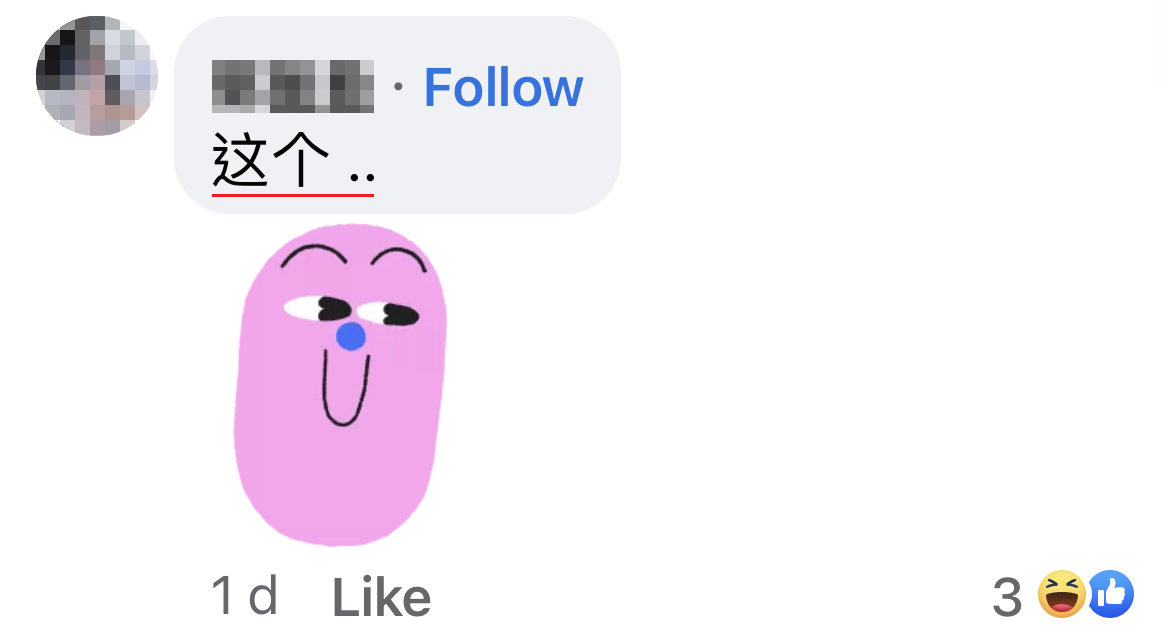
Task: View who reacted via count 3
Action: [x=1007, y=597]
